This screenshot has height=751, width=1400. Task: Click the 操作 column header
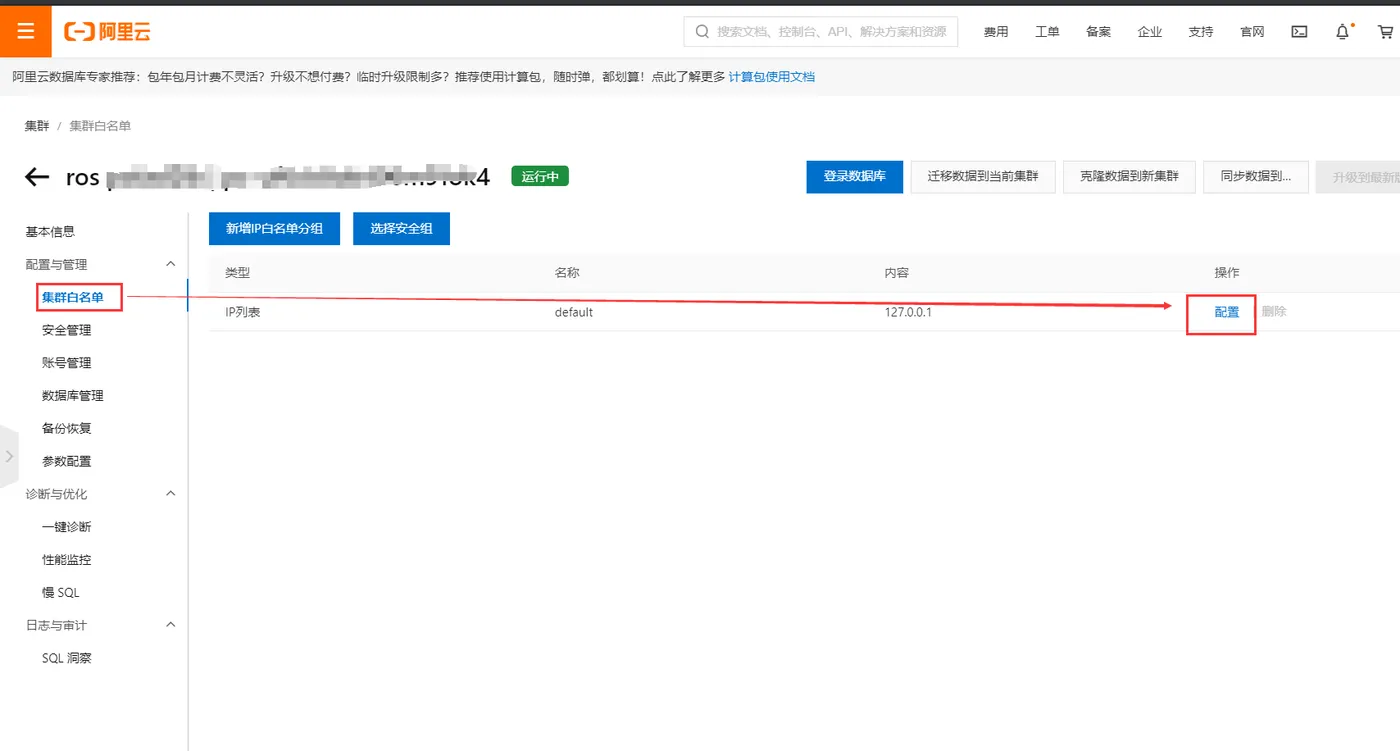click(1227, 273)
